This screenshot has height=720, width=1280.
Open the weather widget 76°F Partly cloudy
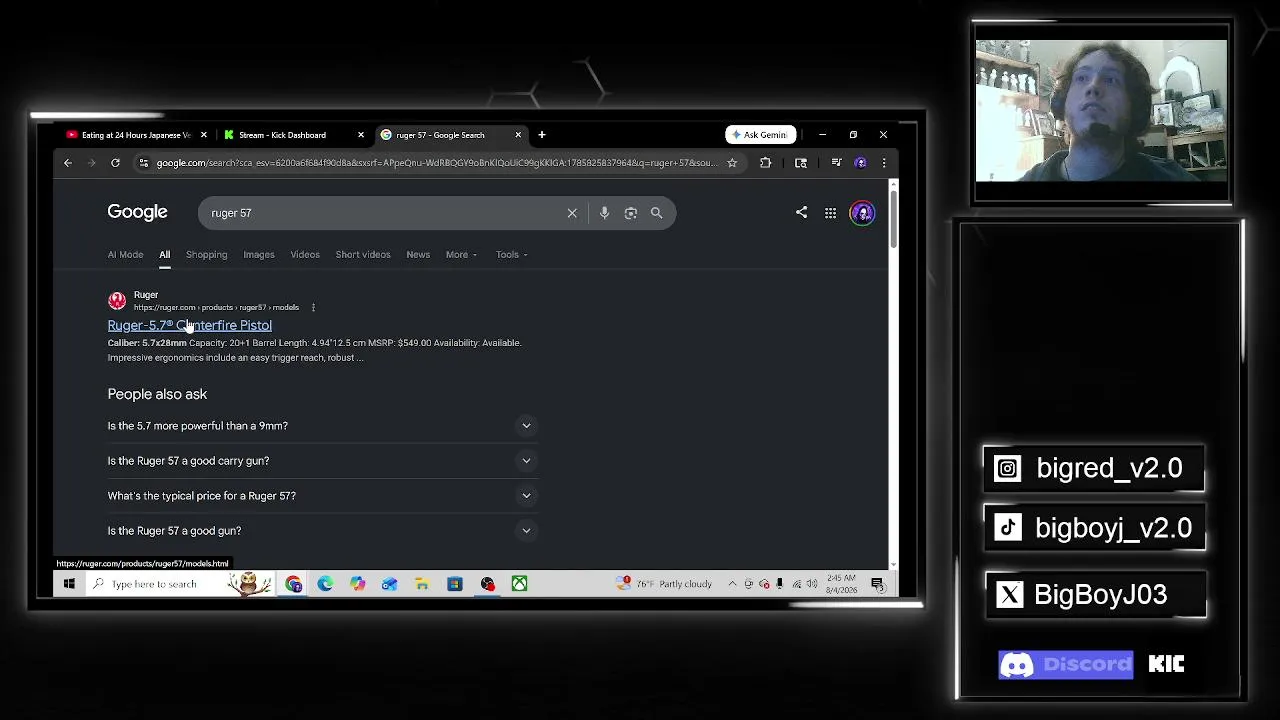tap(666, 584)
